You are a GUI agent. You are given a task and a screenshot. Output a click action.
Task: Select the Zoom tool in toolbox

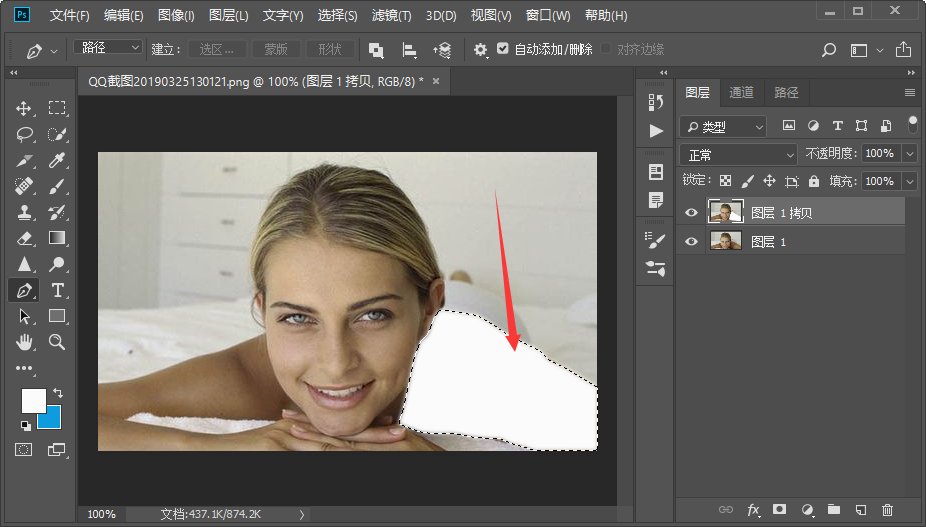[57, 341]
